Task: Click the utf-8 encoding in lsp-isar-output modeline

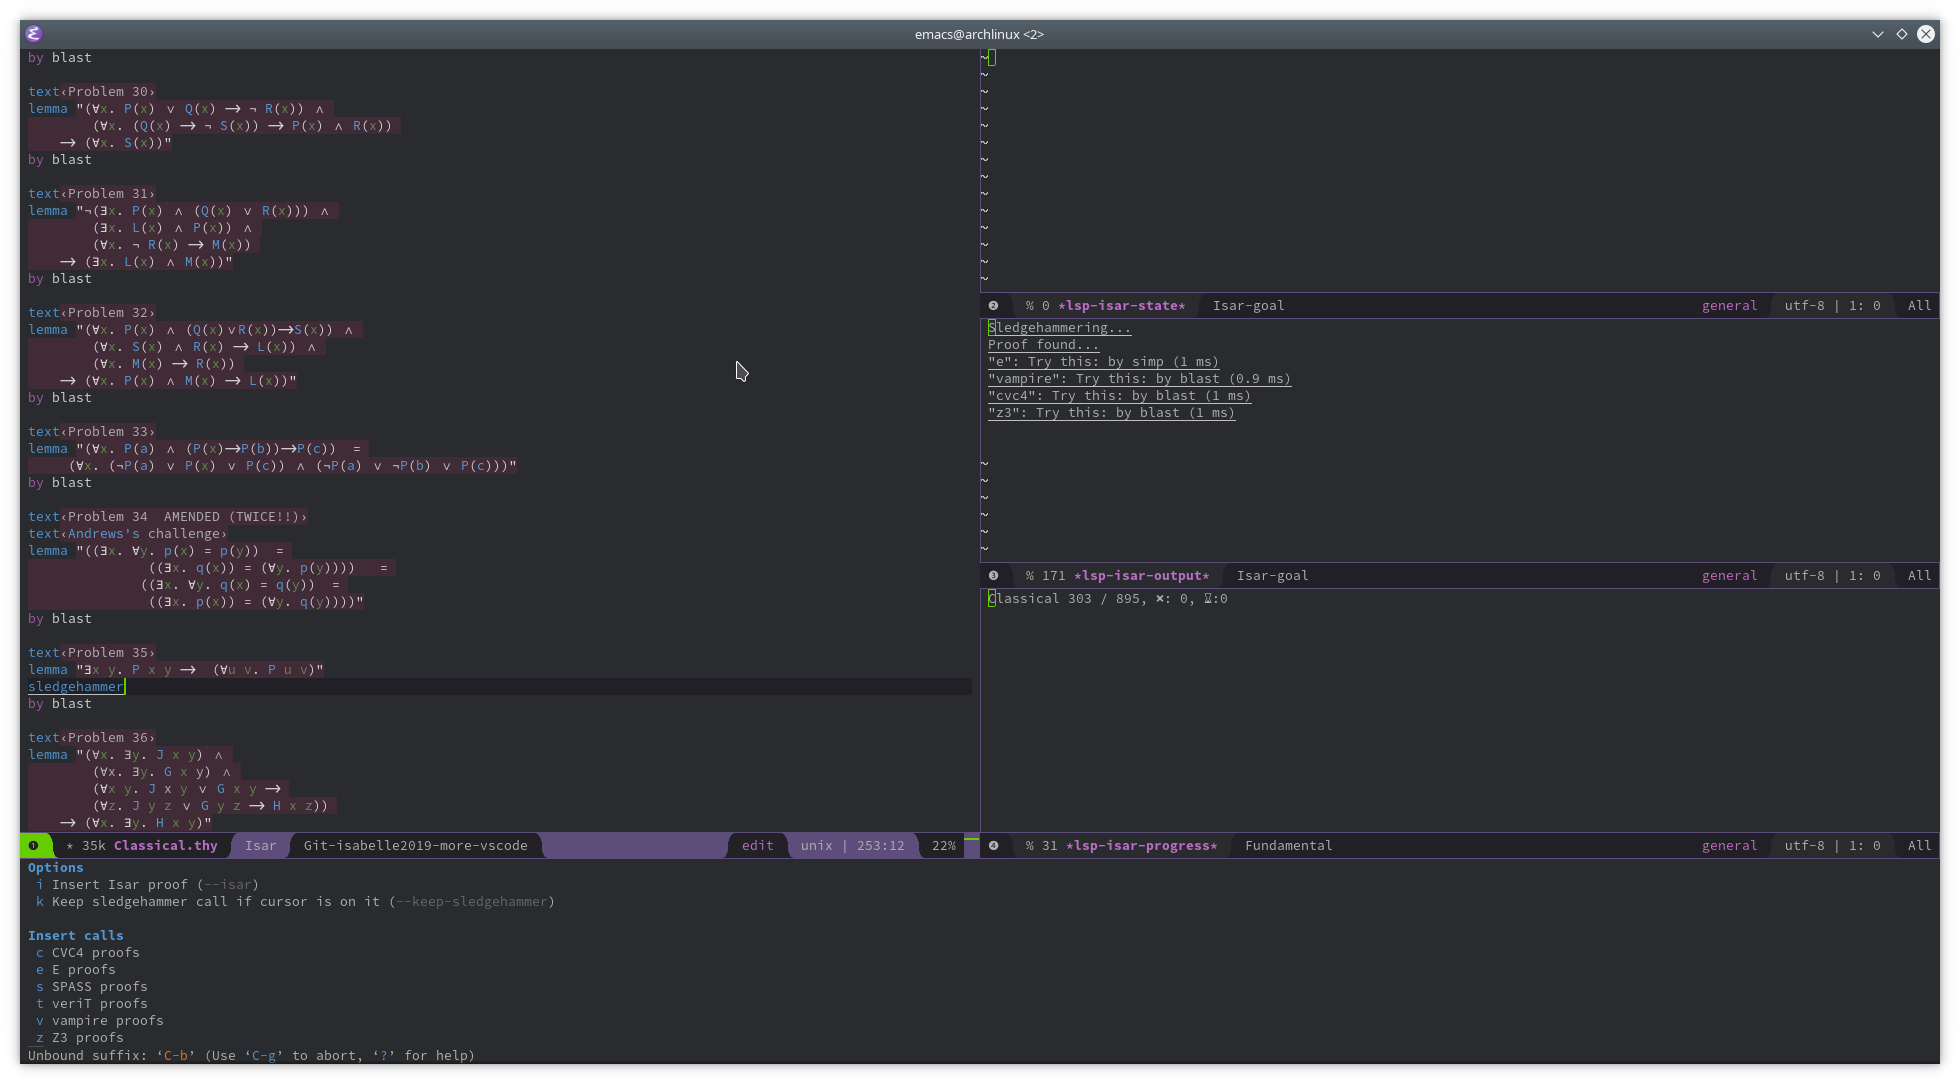Action: click(1805, 576)
